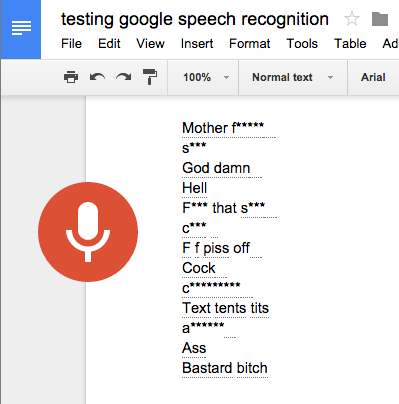Click the word "Hell" in the document
The image size is (399, 404).
click(195, 188)
